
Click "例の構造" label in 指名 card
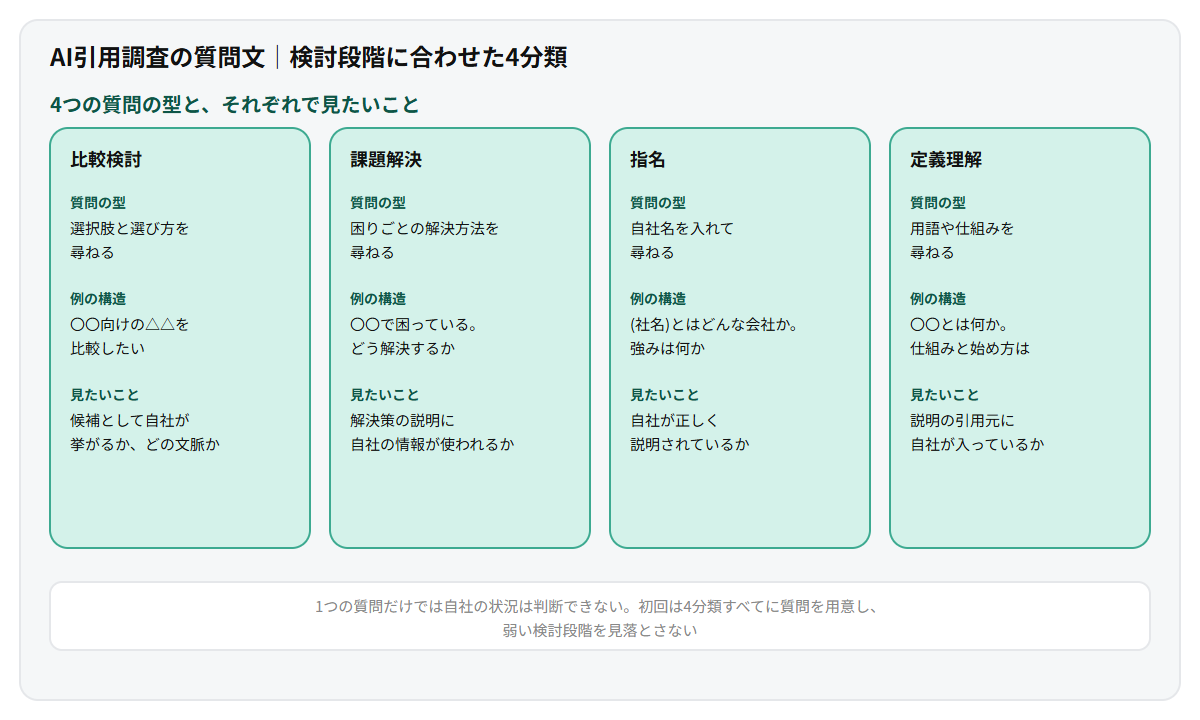tap(658, 299)
